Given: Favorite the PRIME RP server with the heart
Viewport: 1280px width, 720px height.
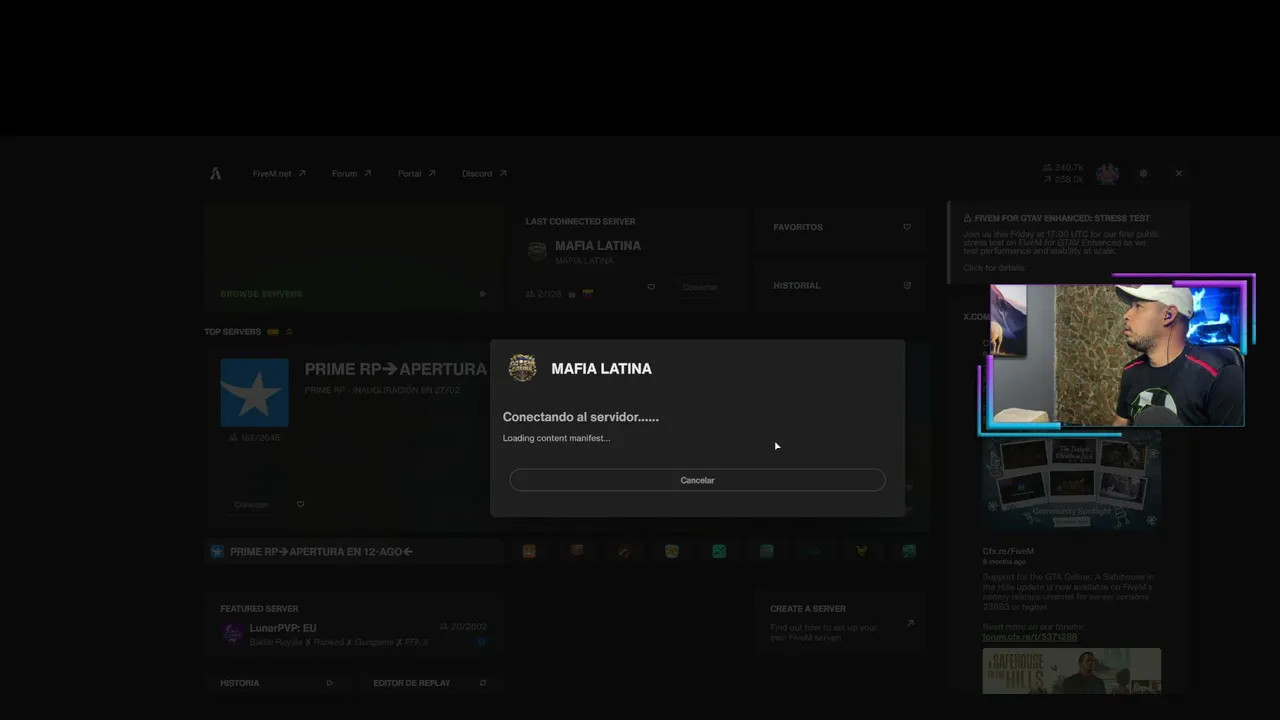Looking at the screenshot, I should [300, 505].
